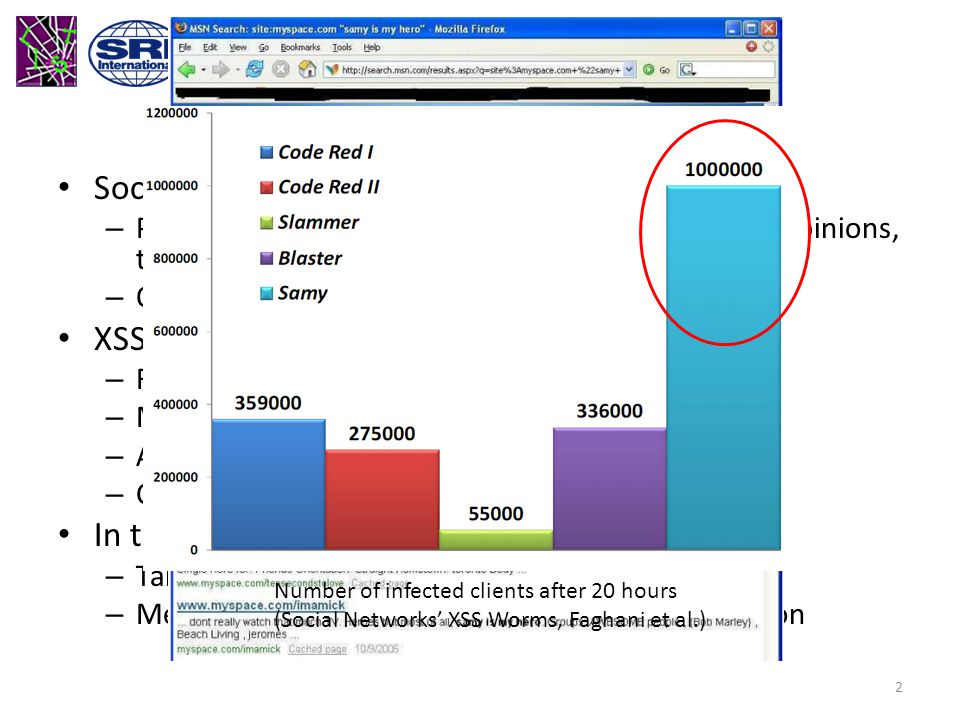Click the Firefox logo in title bar
This screenshot has width=960, height=720.
181,28
